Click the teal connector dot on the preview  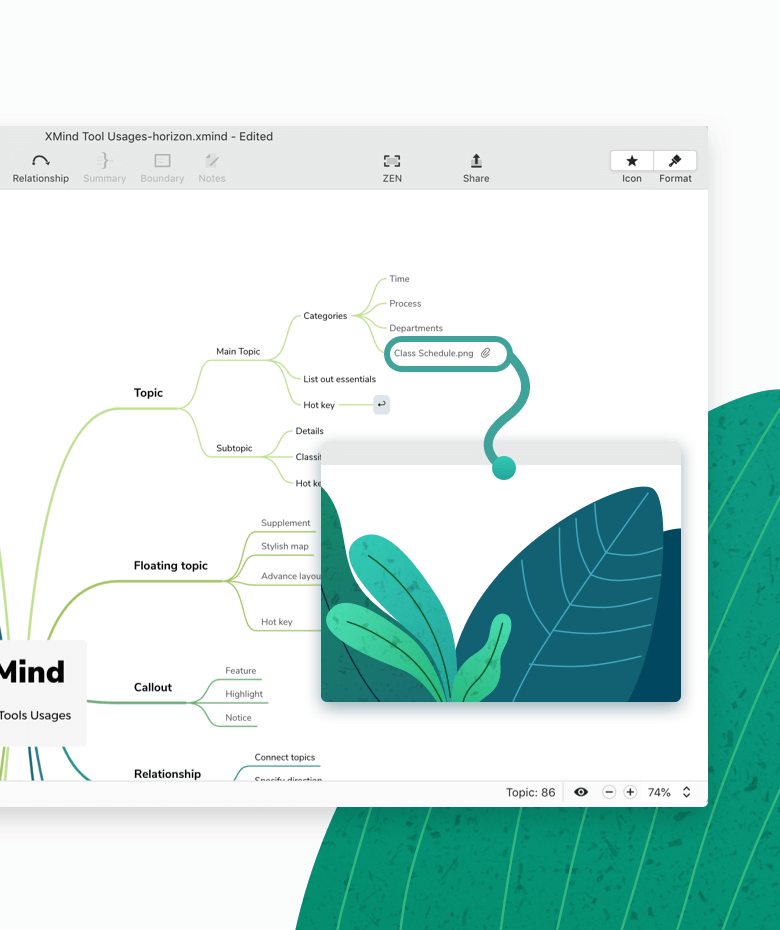pyautogui.click(x=504, y=468)
